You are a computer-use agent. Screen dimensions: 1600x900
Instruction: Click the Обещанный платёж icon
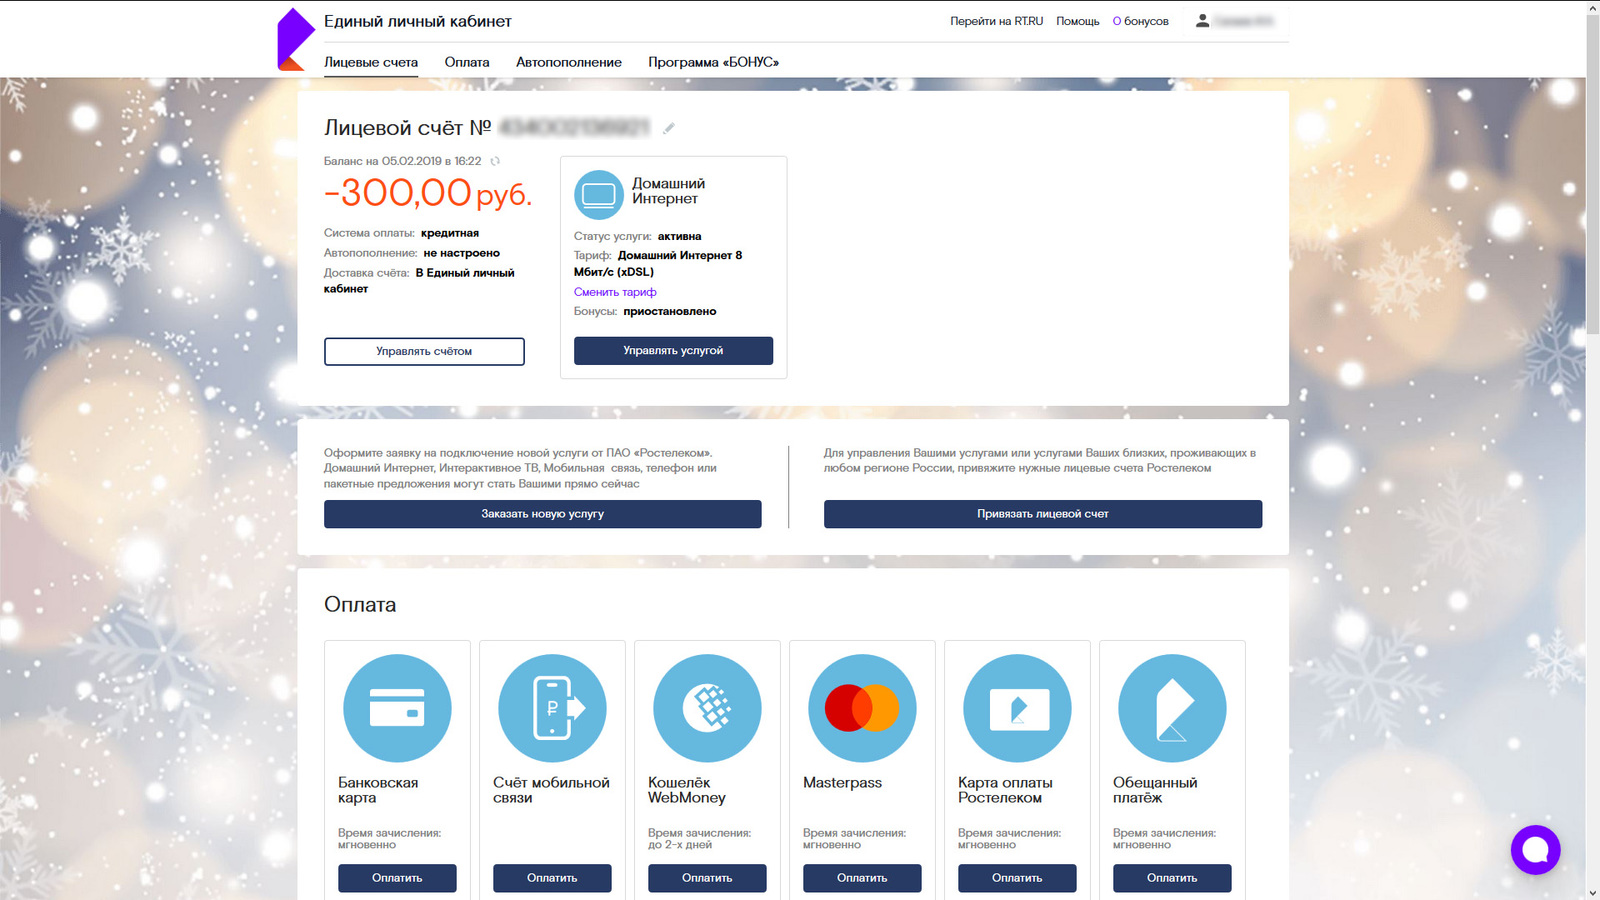tap(1172, 708)
